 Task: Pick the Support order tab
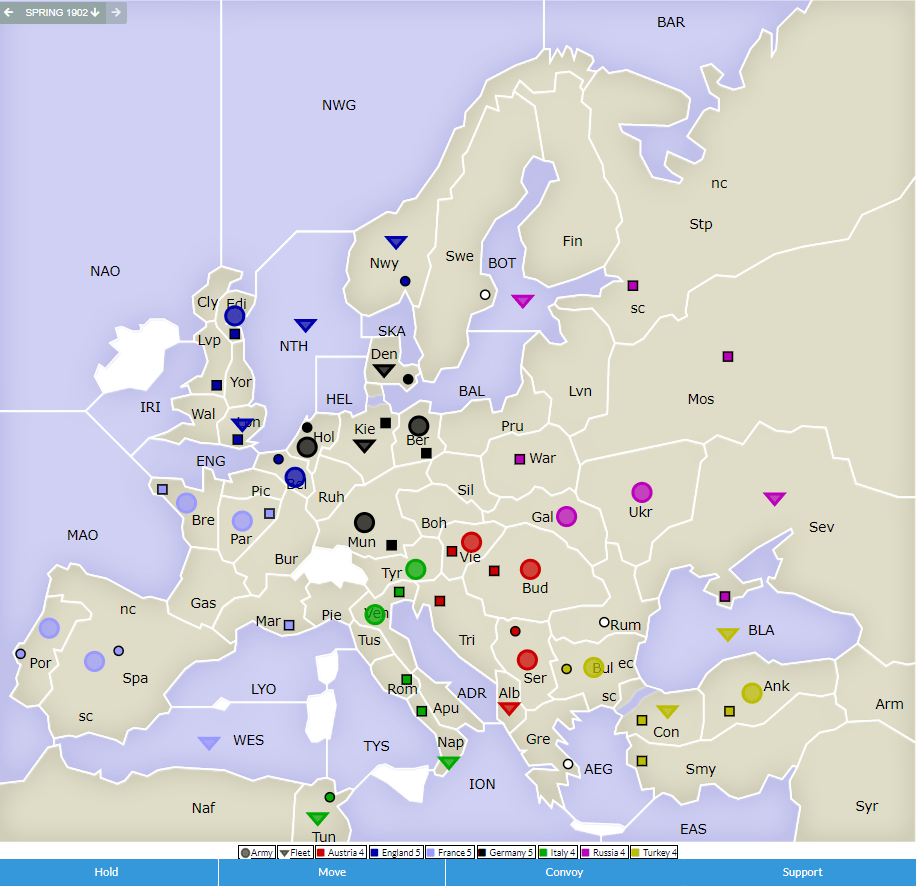(802, 872)
